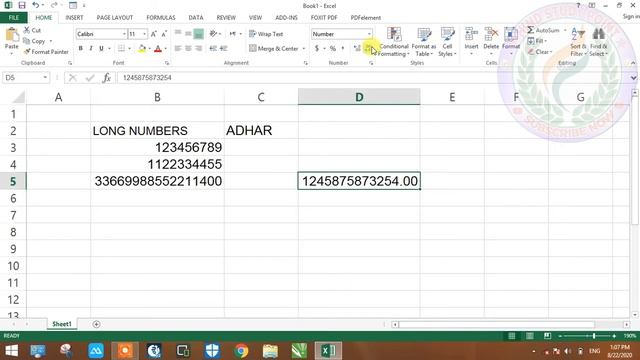Click inside the formula bar value
This screenshot has width=640, height=360.
147,78
